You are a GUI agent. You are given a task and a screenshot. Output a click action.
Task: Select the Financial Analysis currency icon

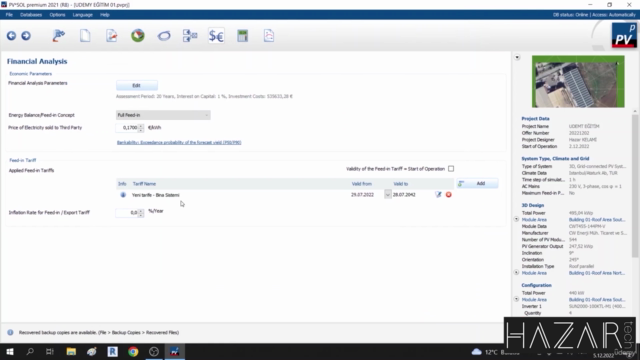[216, 36]
